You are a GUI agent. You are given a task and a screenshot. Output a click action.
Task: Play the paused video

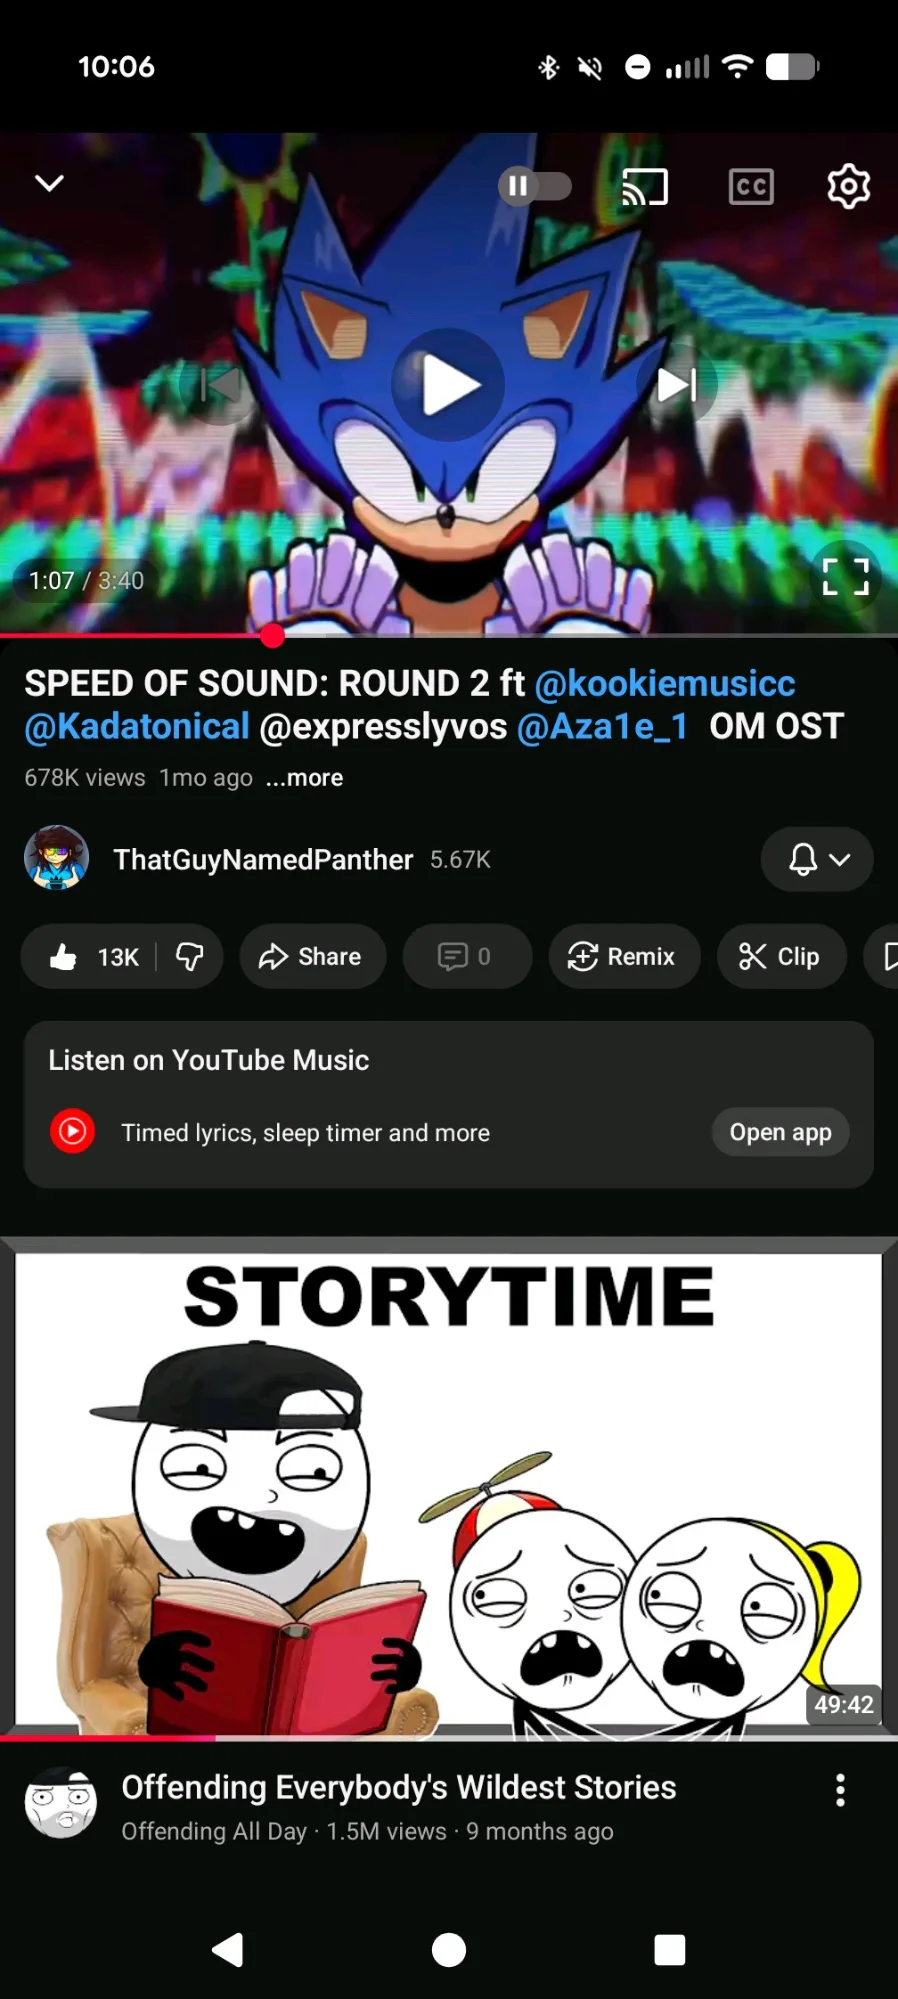448,385
